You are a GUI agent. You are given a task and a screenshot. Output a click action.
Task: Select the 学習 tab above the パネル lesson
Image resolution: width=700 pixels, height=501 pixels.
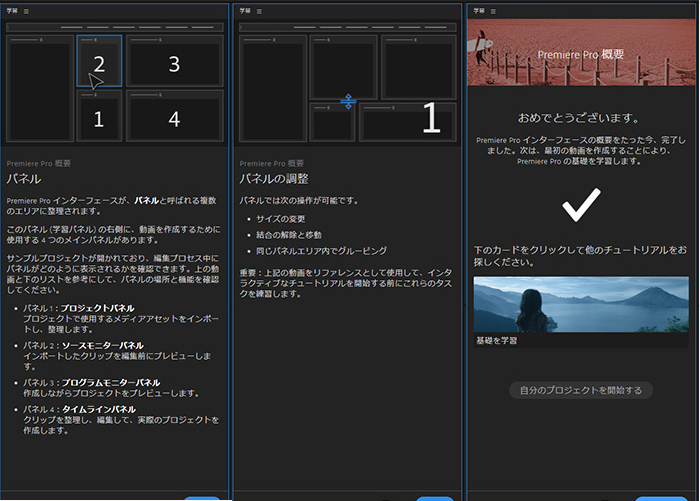pyautogui.click(x=12, y=11)
